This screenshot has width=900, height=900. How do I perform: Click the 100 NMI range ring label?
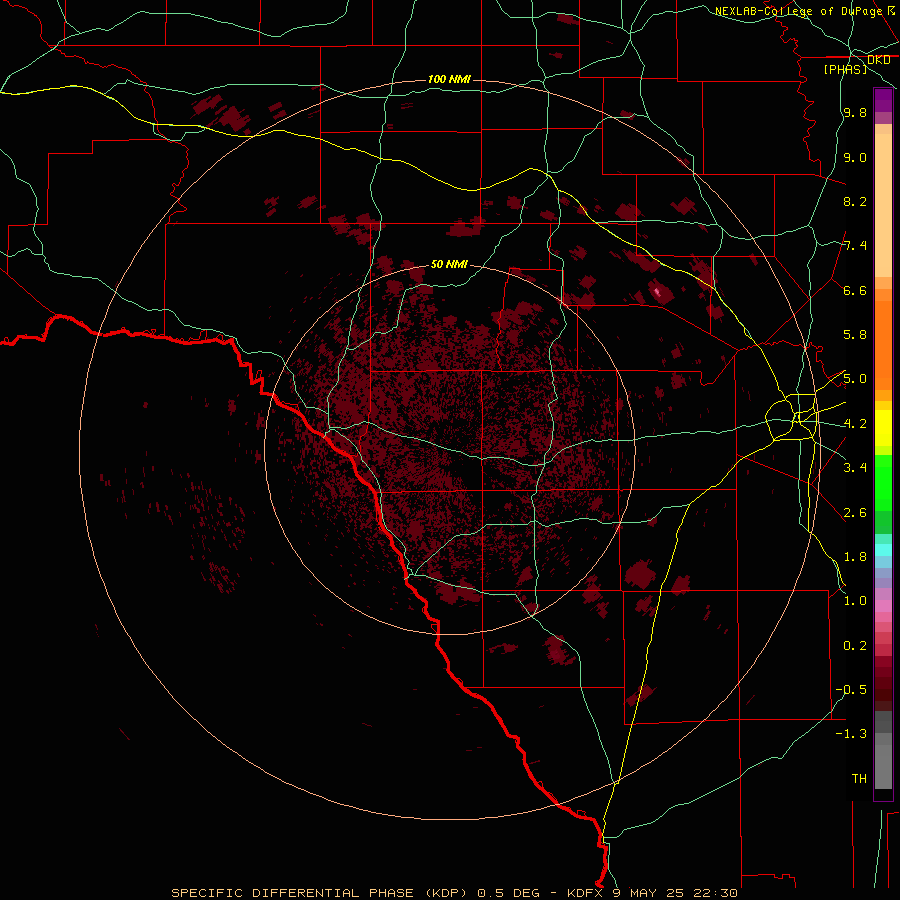[449, 79]
